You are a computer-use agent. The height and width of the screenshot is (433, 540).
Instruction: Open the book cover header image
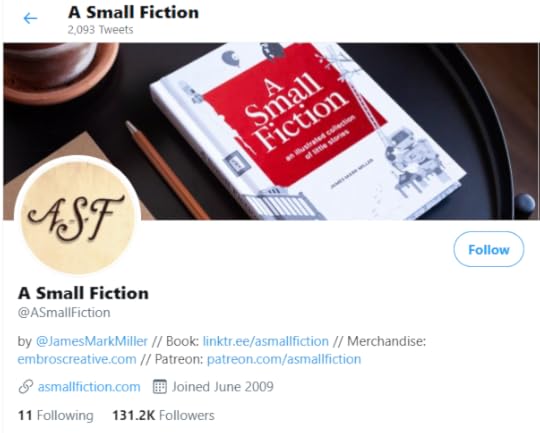click(x=271, y=131)
